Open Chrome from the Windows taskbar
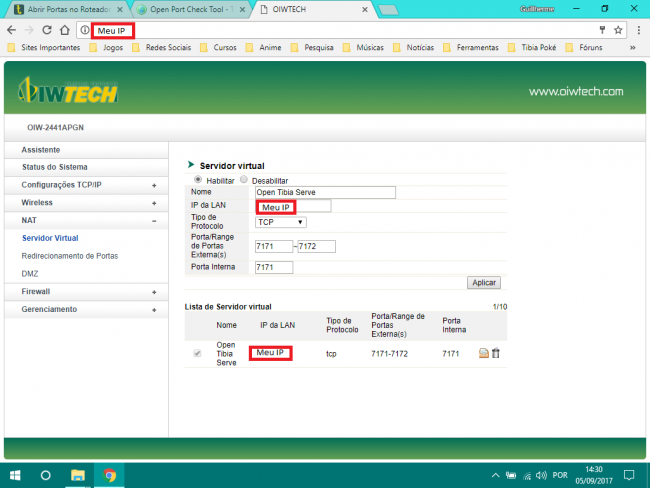The image size is (650, 488). click(109, 475)
